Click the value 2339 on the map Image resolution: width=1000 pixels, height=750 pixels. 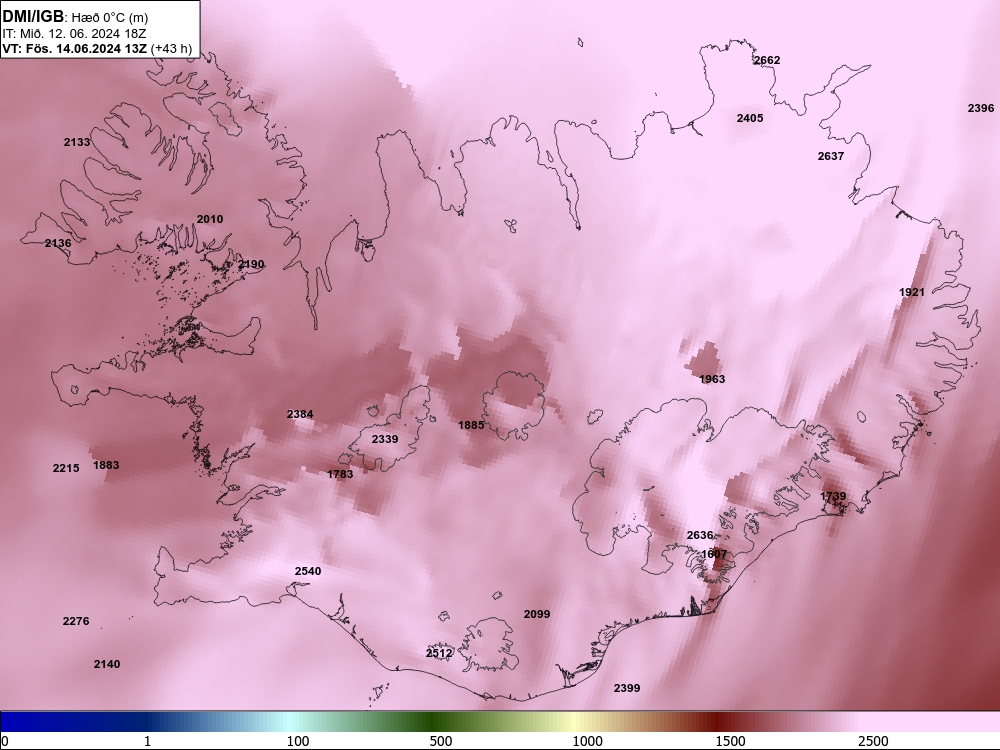click(x=385, y=439)
